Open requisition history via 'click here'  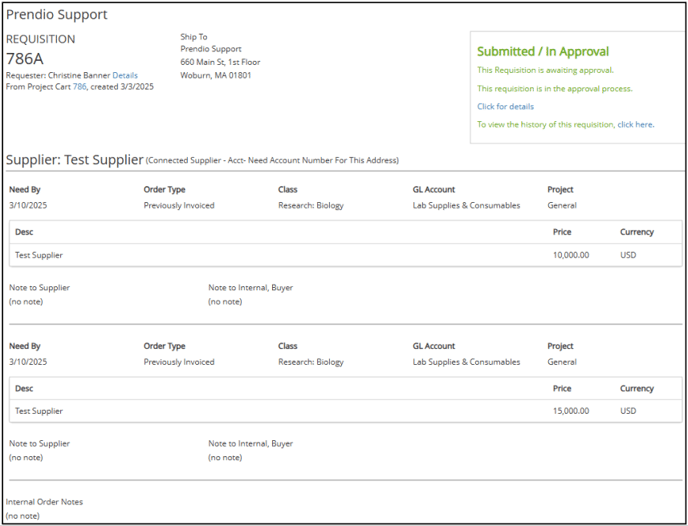click(x=635, y=125)
